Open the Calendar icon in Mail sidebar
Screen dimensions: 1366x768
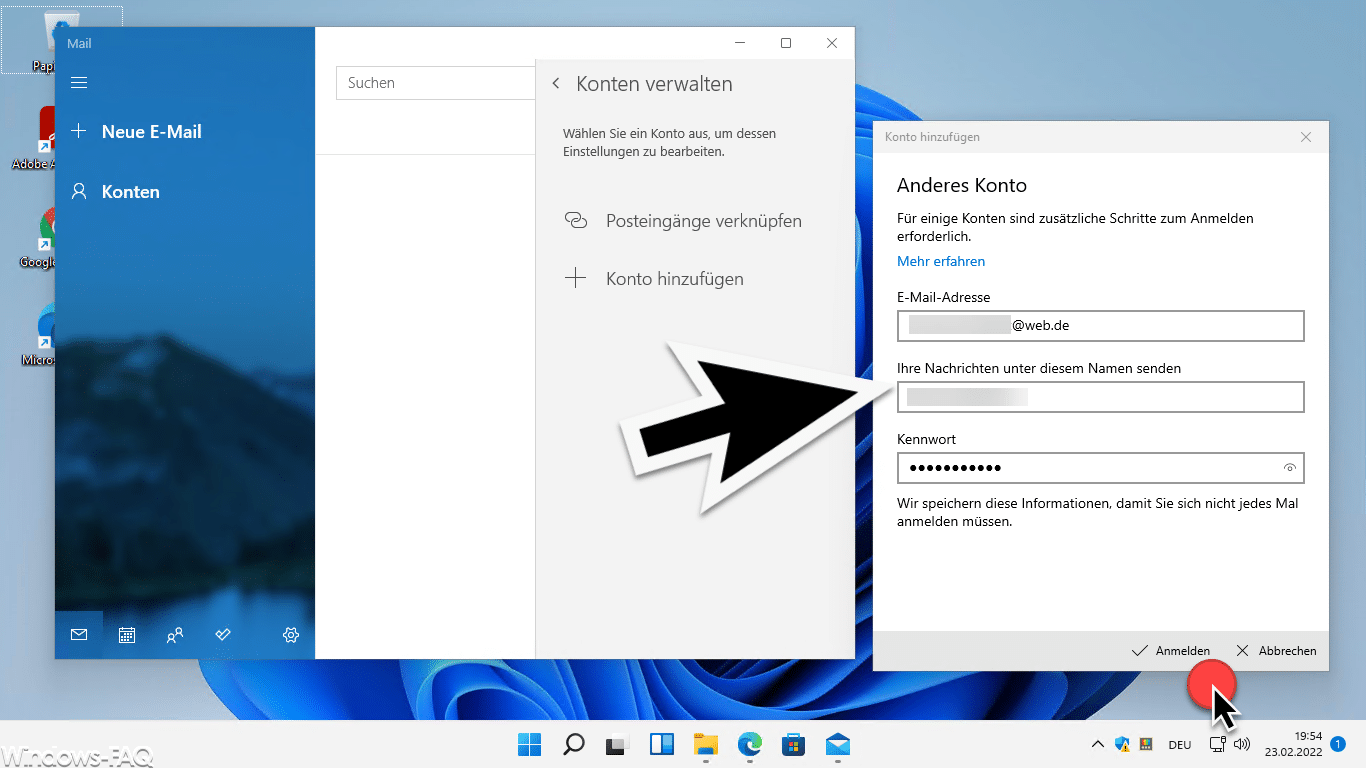pyautogui.click(x=127, y=634)
